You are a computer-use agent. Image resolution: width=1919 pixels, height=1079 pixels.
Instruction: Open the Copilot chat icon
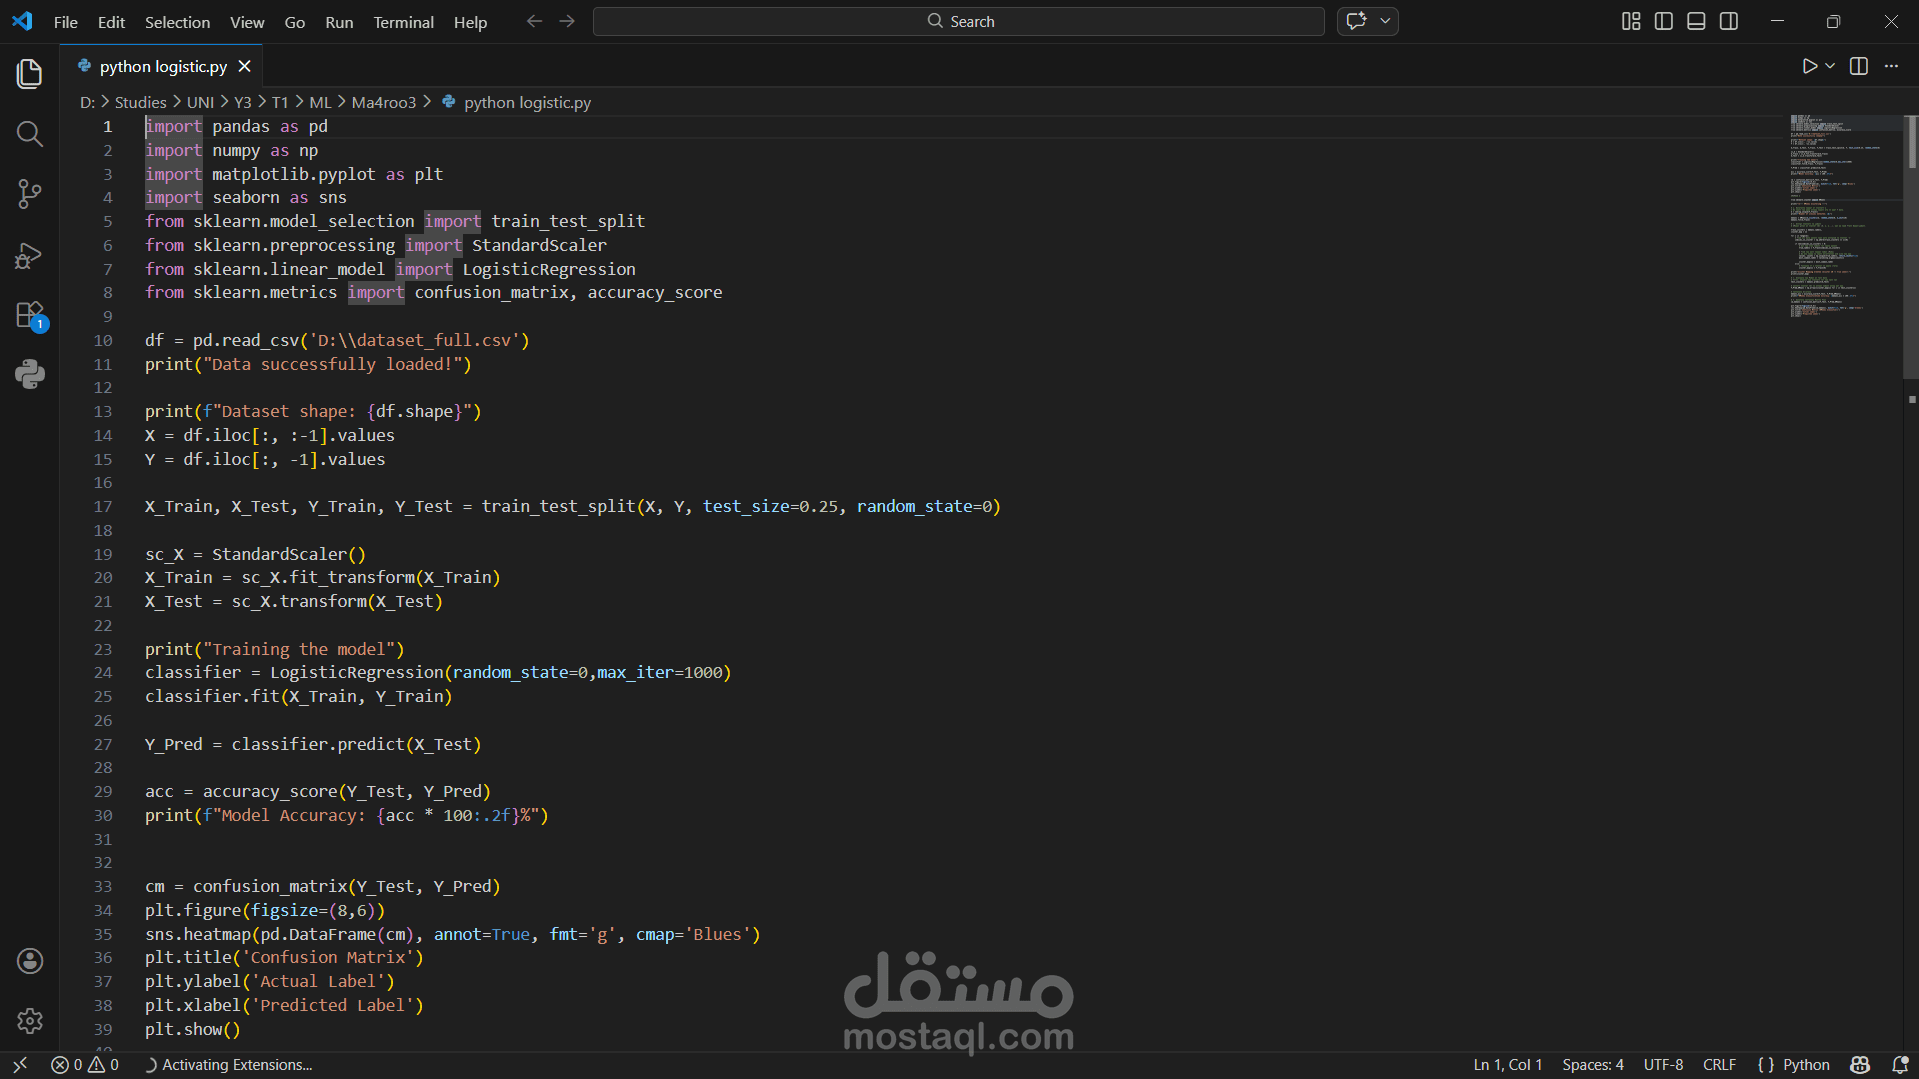coord(1356,21)
